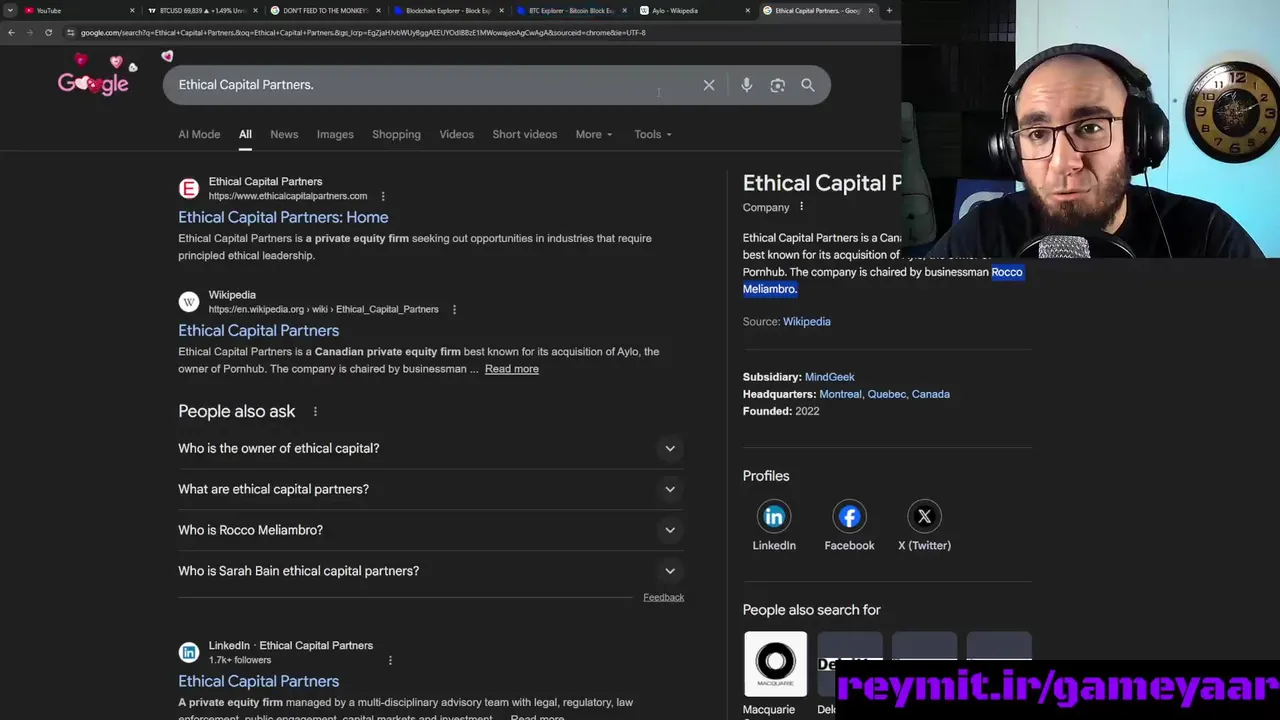This screenshot has width=1280, height=720.
Task: Open LinkedIn profile icon in knowledge panel
Action: pyautogui.click(x=774, y=517)
